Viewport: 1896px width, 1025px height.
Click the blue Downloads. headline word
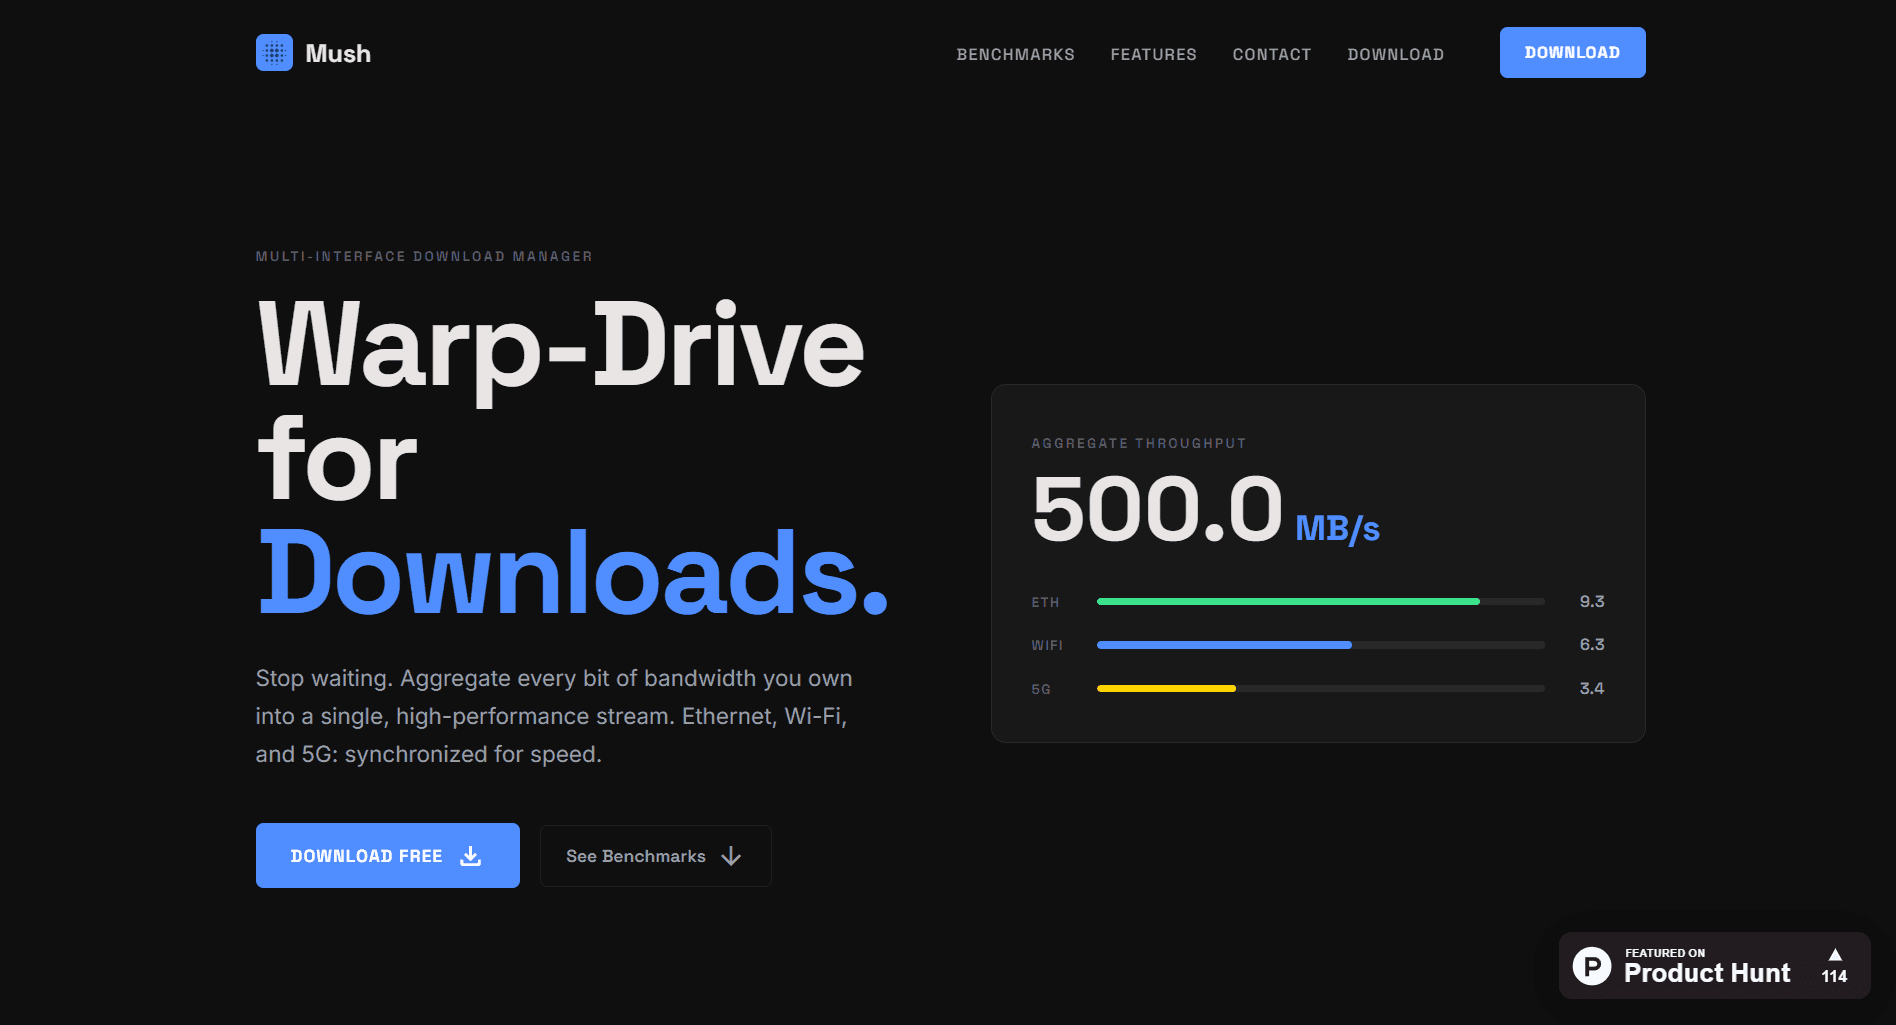click(573, 573)
